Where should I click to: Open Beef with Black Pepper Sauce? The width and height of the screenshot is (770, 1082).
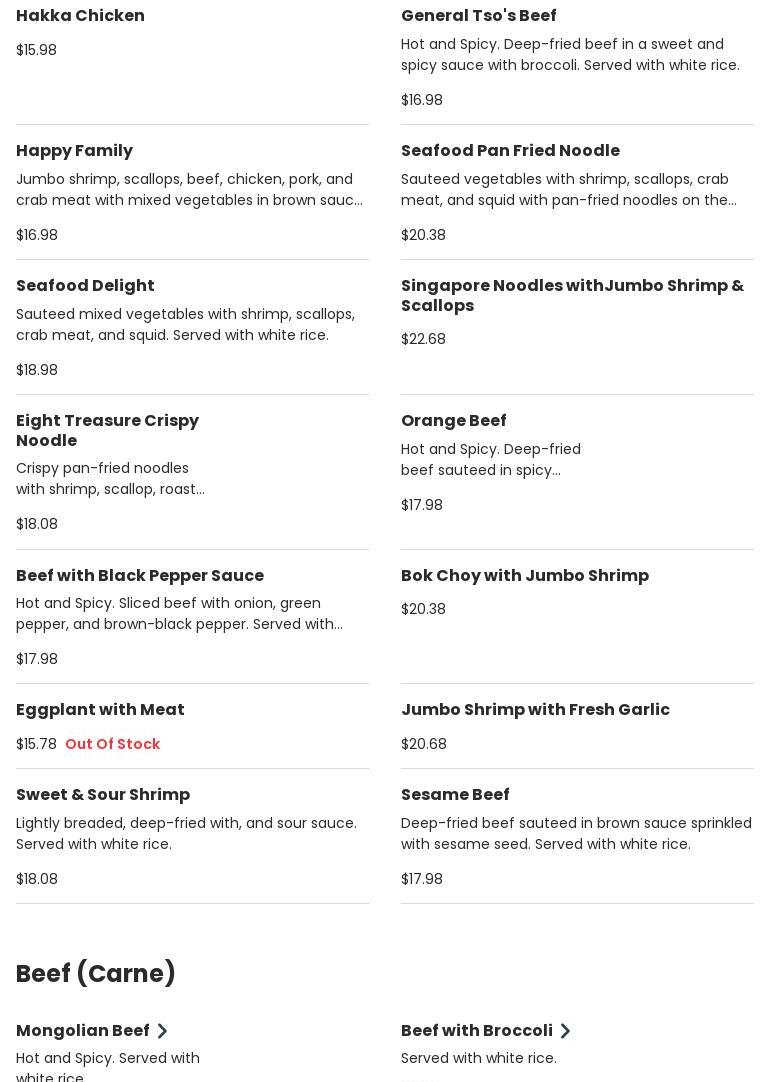pyautogui.click(x=140, y=576)
